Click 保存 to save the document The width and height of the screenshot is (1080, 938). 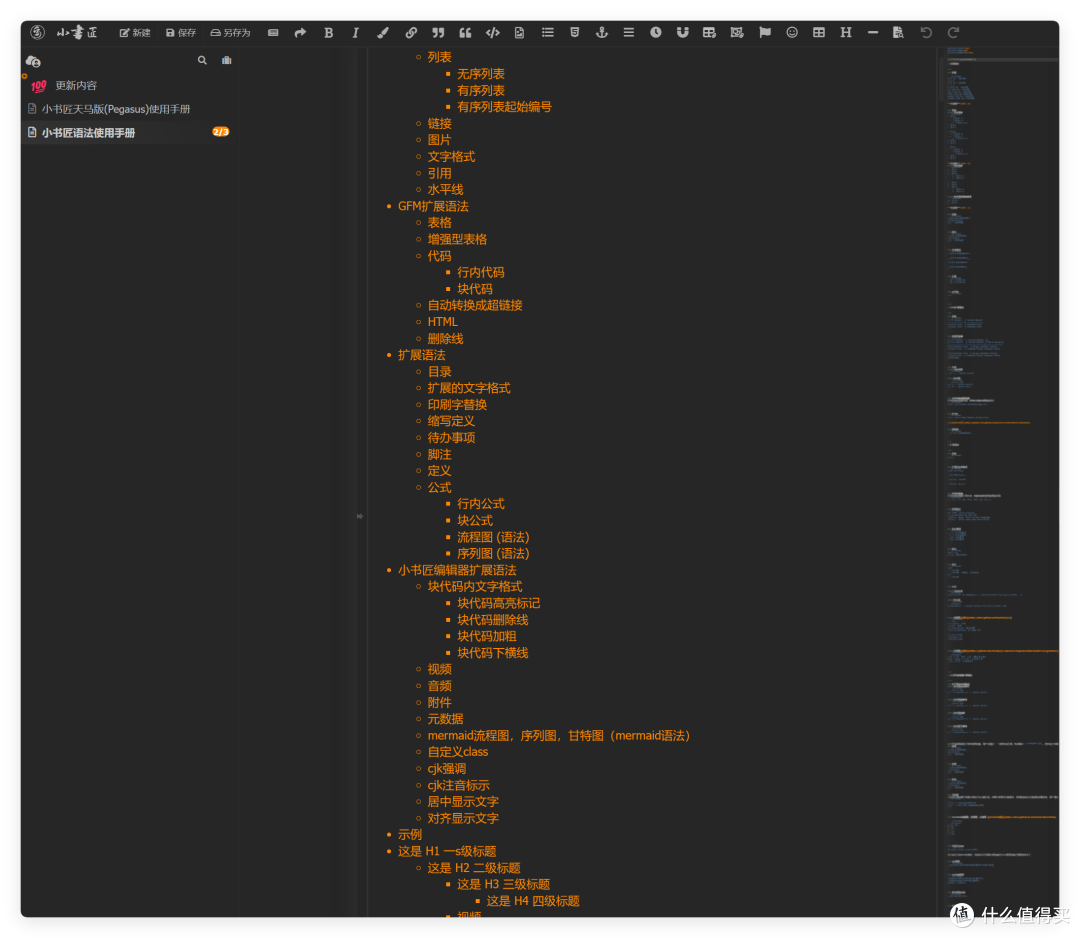point(181,32)
